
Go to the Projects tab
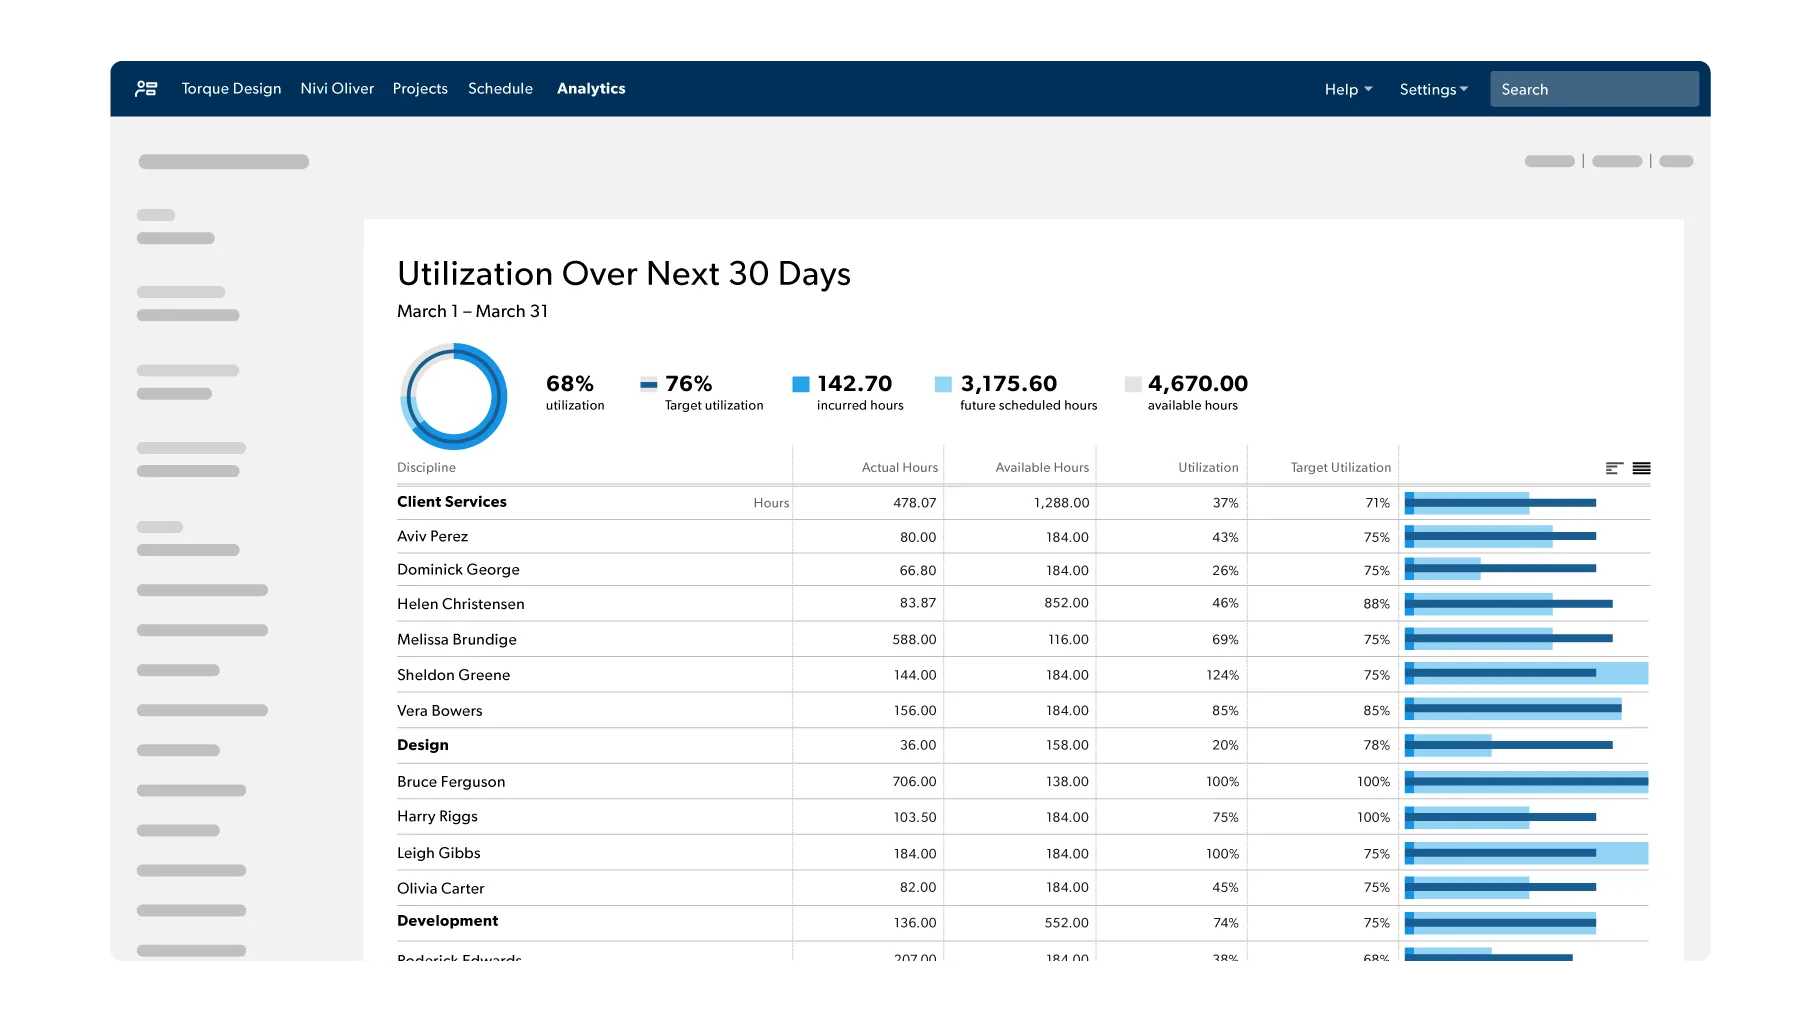[420, 89]
